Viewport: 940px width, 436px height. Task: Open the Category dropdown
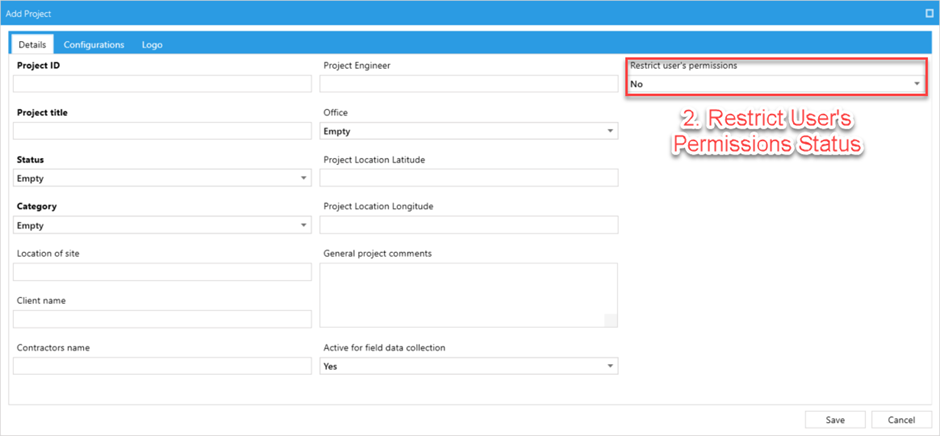162,225
